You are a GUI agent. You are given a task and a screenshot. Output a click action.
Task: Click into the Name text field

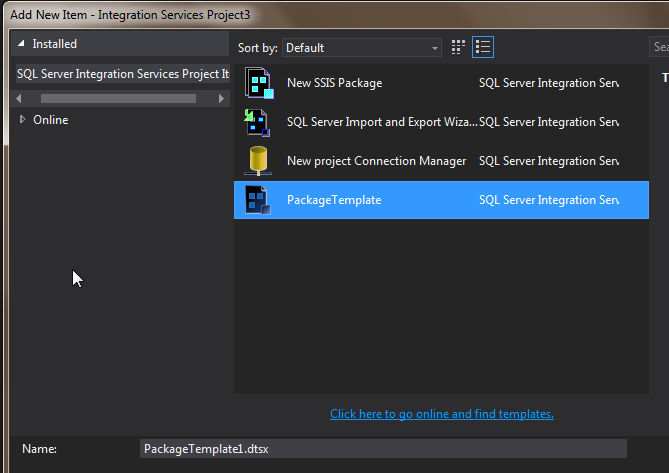click(383, 449)
